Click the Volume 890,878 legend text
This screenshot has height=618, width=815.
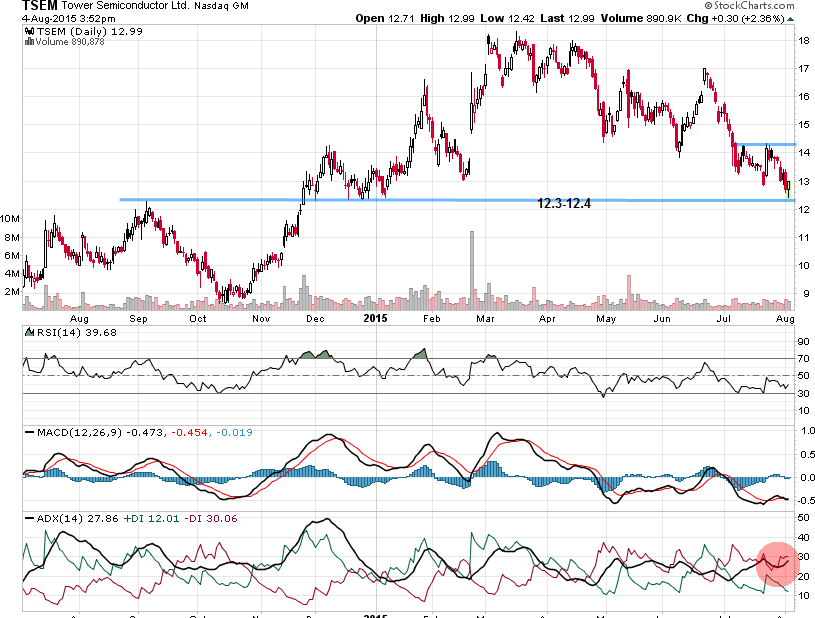pyautogui.click(x=70, y=42)
